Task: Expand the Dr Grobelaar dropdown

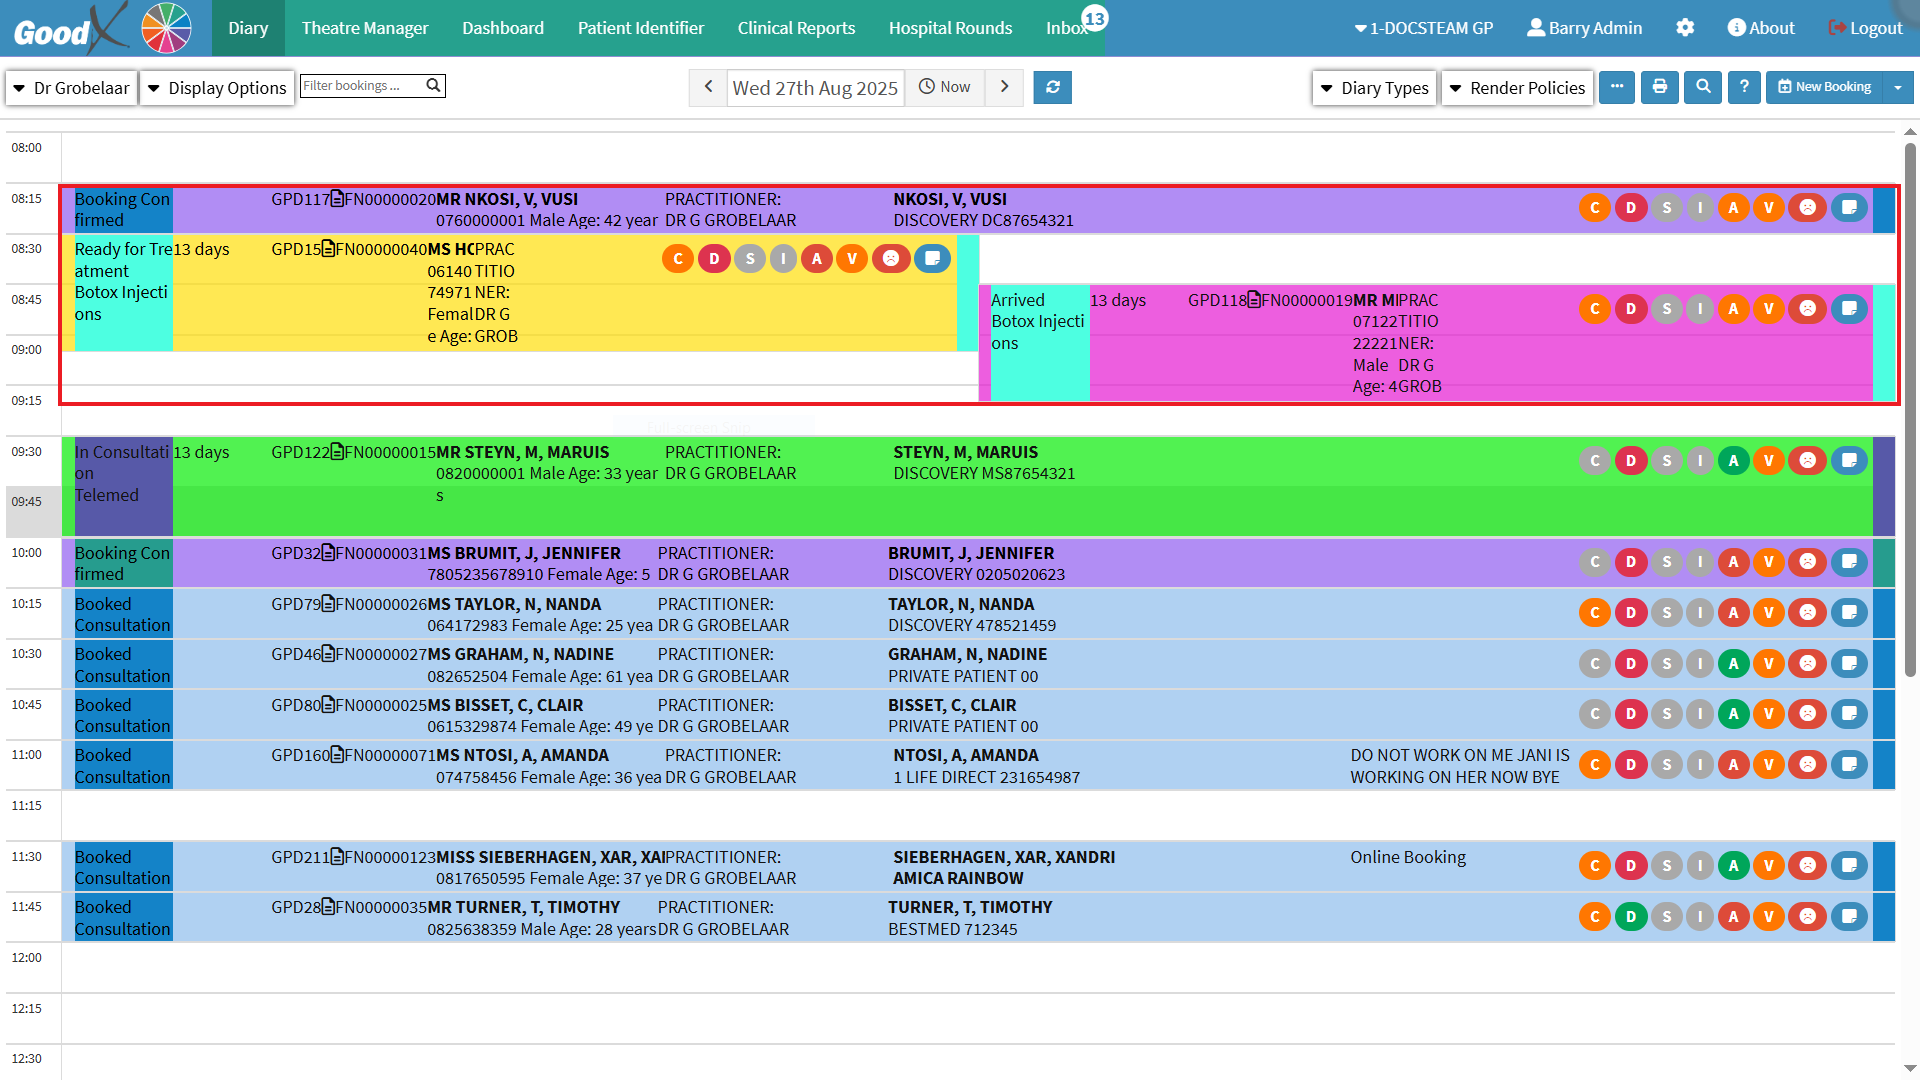Action: 71,88
